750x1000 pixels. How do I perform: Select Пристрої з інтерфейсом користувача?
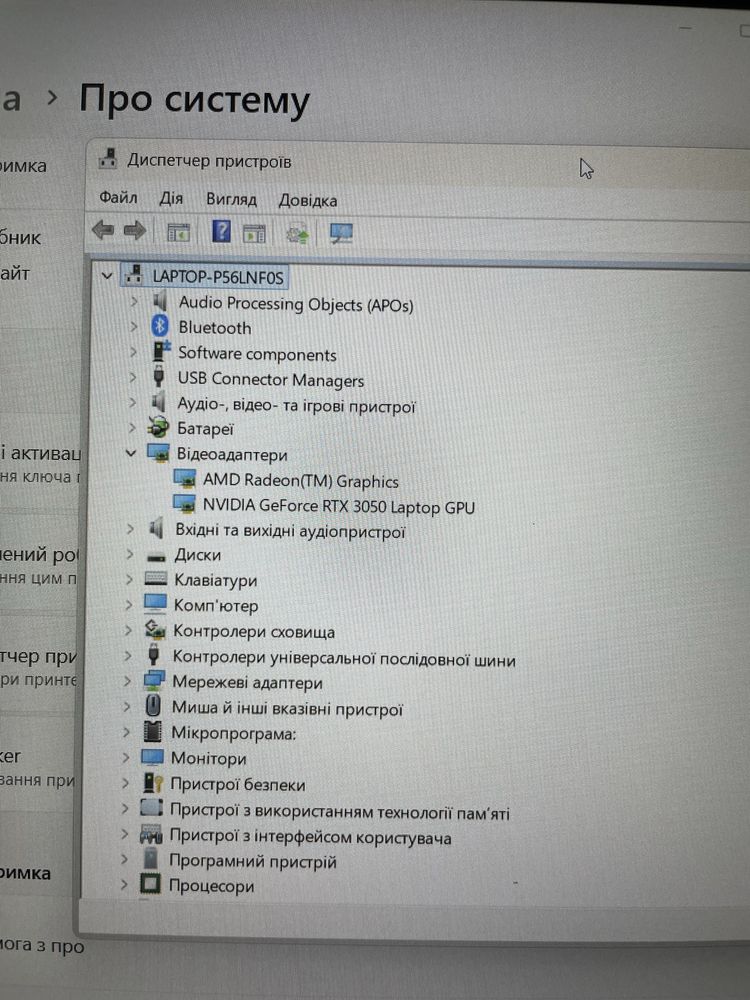pos(310,837)
